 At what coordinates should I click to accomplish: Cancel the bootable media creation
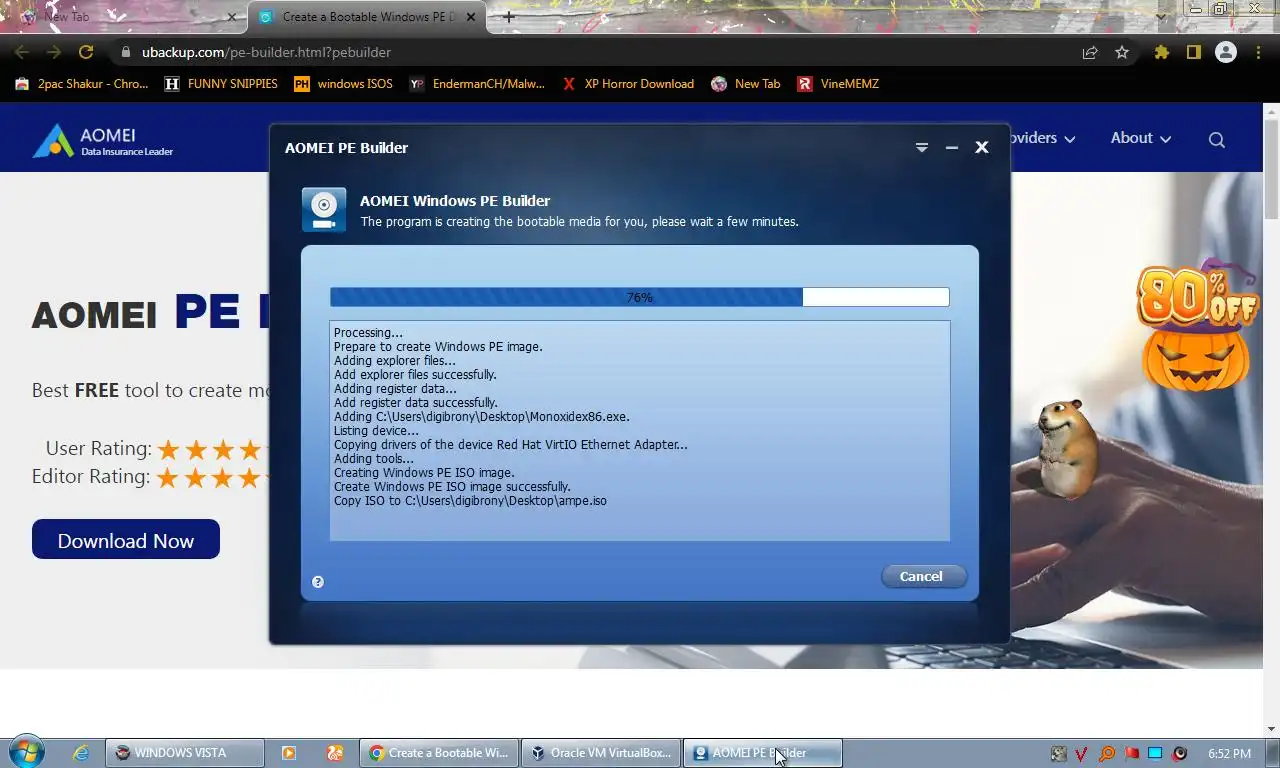923,576
